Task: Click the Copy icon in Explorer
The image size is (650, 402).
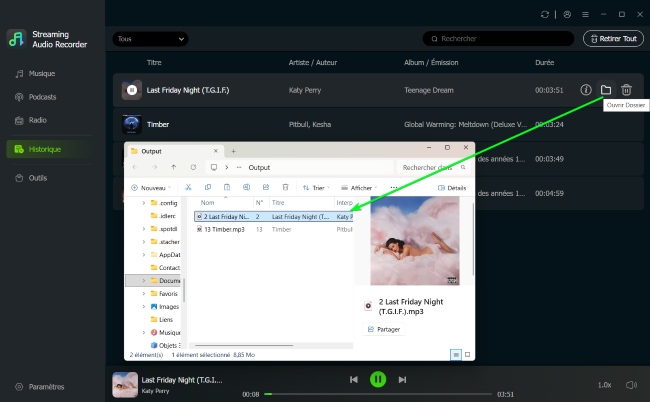Action: 208,187
